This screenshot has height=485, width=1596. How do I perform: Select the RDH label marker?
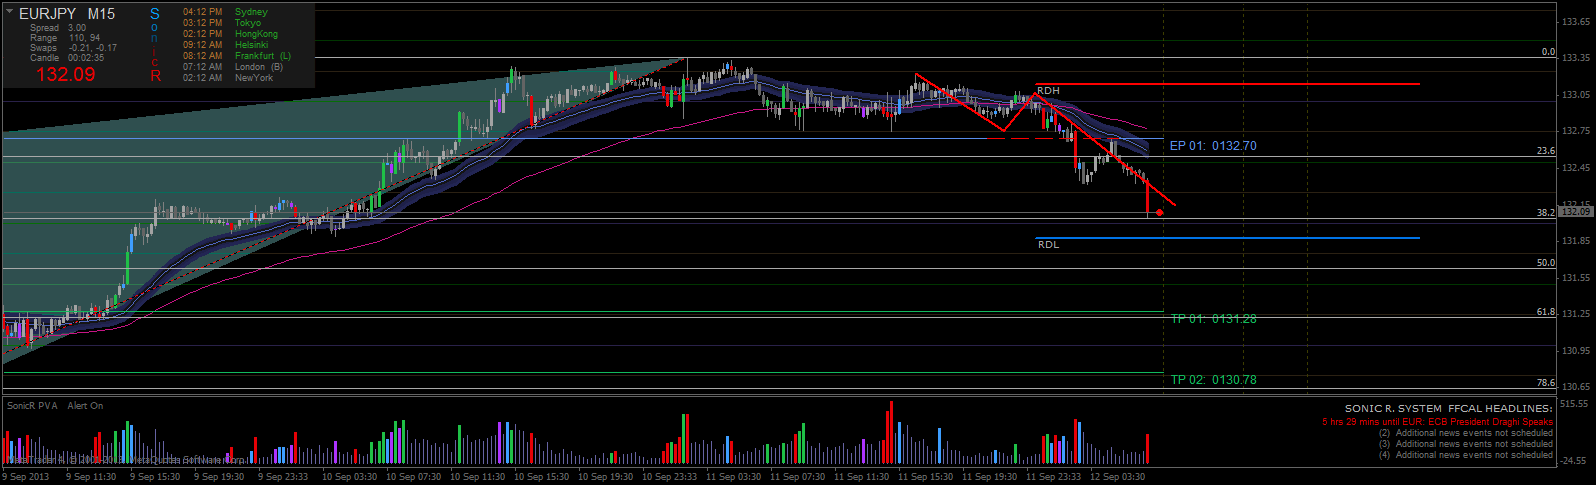click(x=1048, y=91)
